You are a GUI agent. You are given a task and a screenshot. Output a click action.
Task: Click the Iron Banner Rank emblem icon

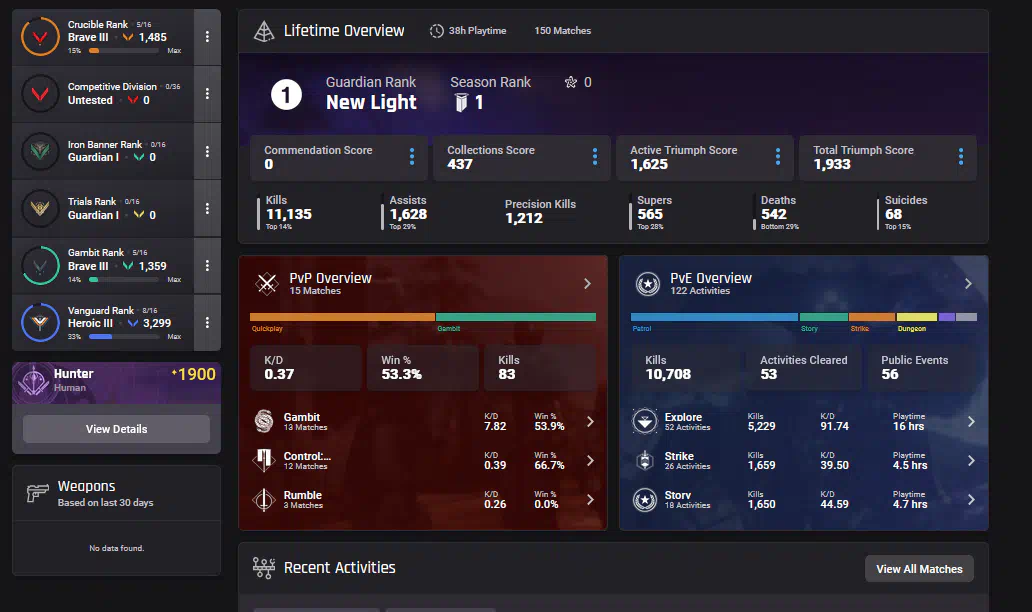coord(40,151)
